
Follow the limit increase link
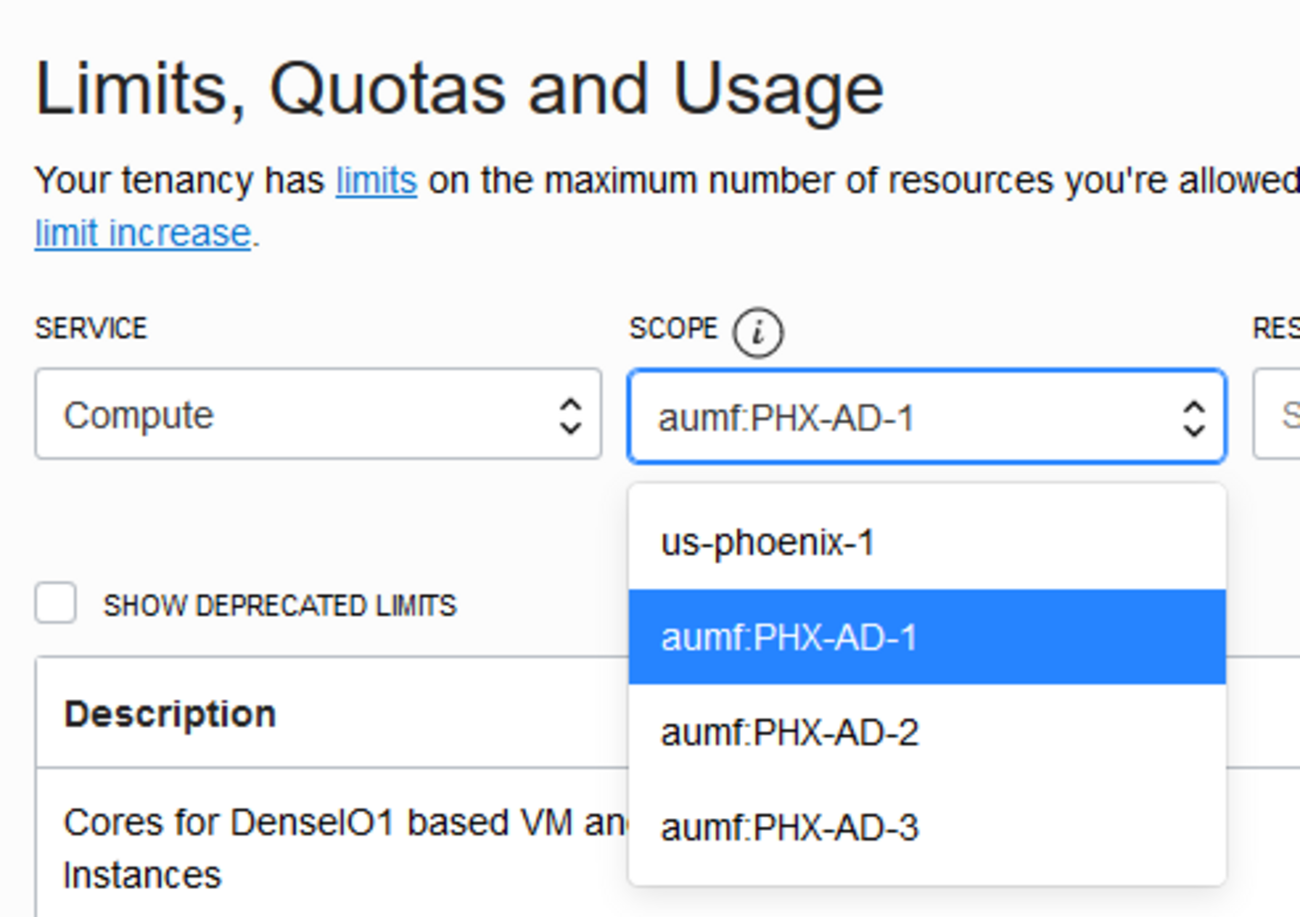pos(142,233)
